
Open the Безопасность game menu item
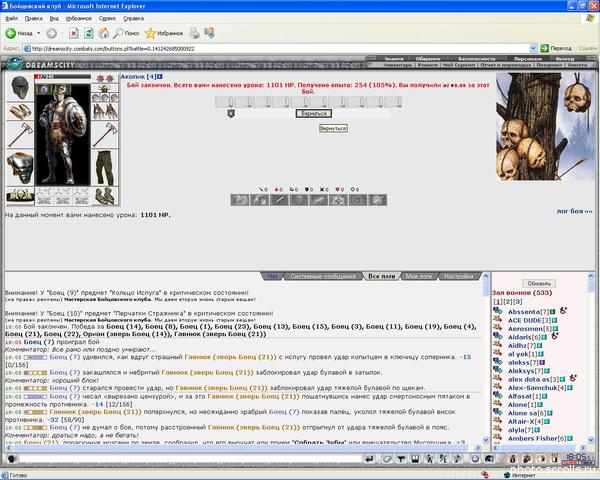tap(477, 59)
